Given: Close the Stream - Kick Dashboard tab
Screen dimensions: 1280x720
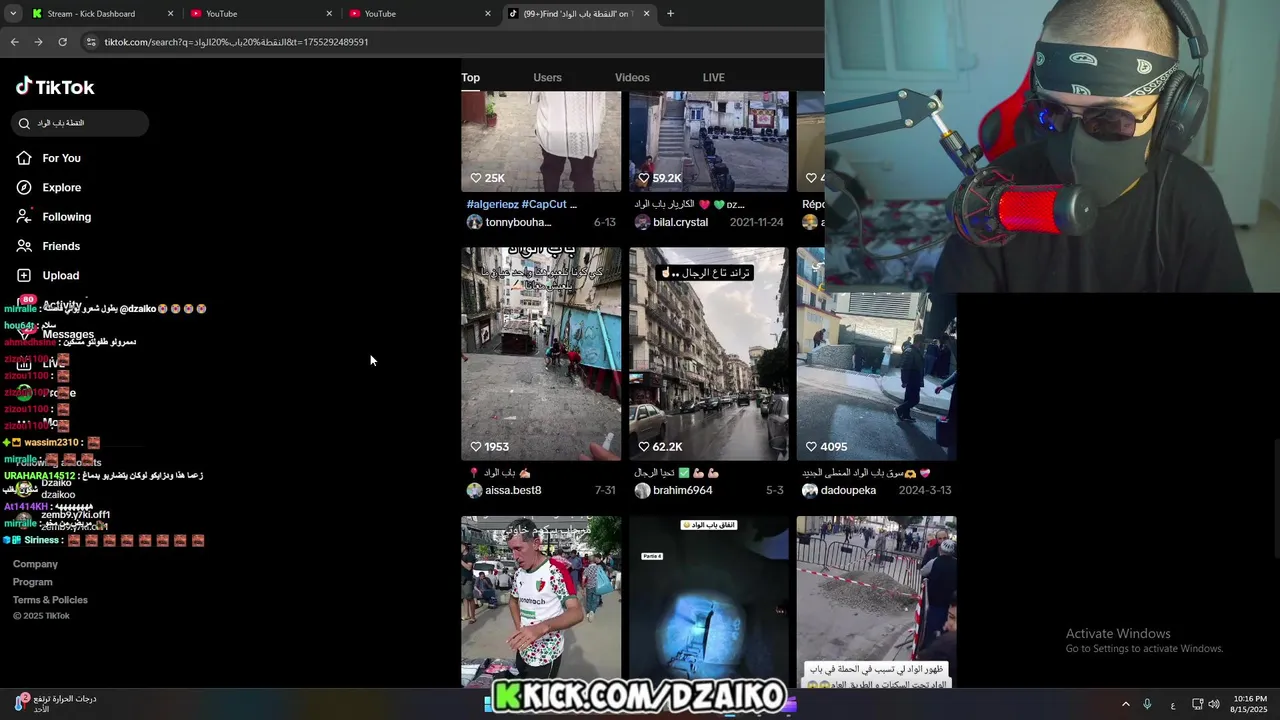Looking at the screenshot, I should pyautogui.click(x=170, y=14).
